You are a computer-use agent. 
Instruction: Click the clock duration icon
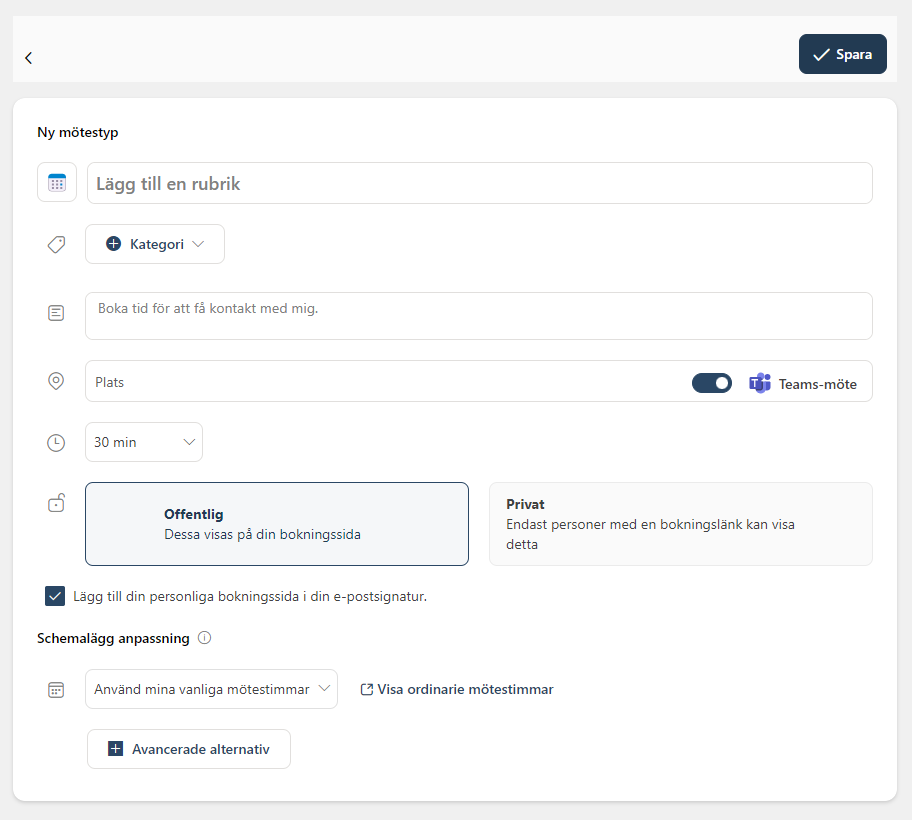pos(56,443)
